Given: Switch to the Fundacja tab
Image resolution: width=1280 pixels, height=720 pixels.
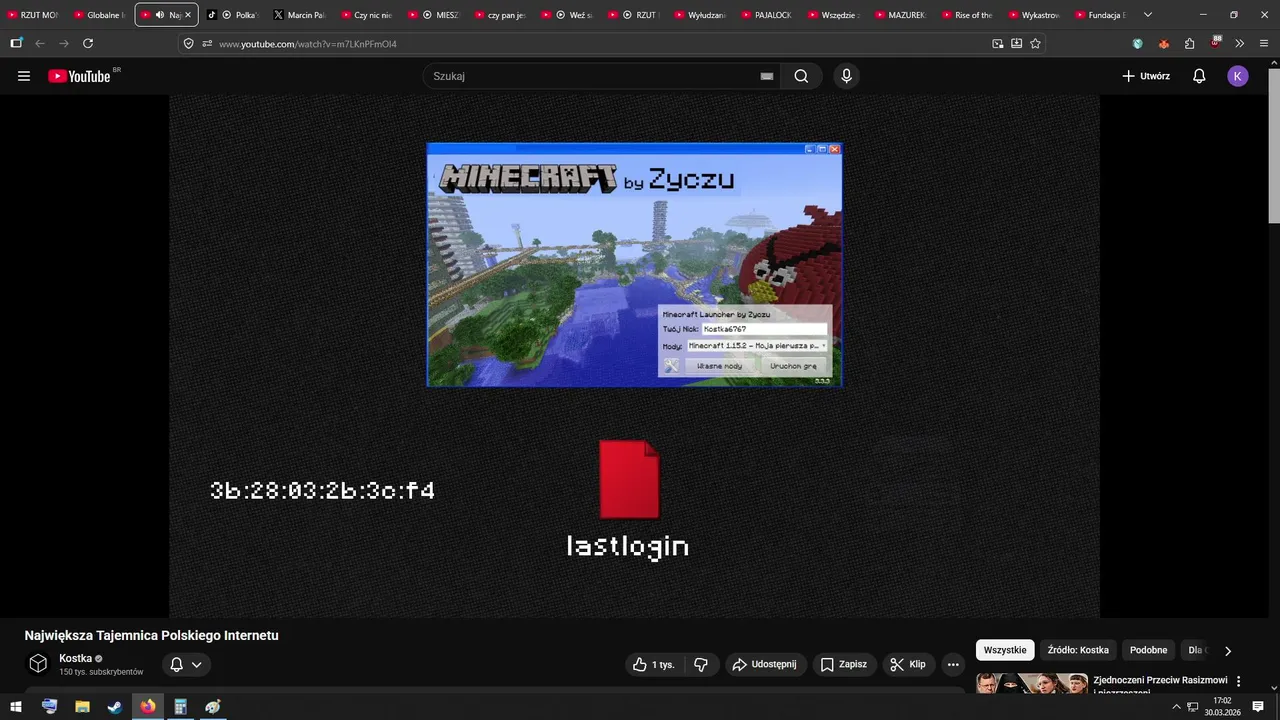Looking at the screenshot, I should [x=1101, y=15].
